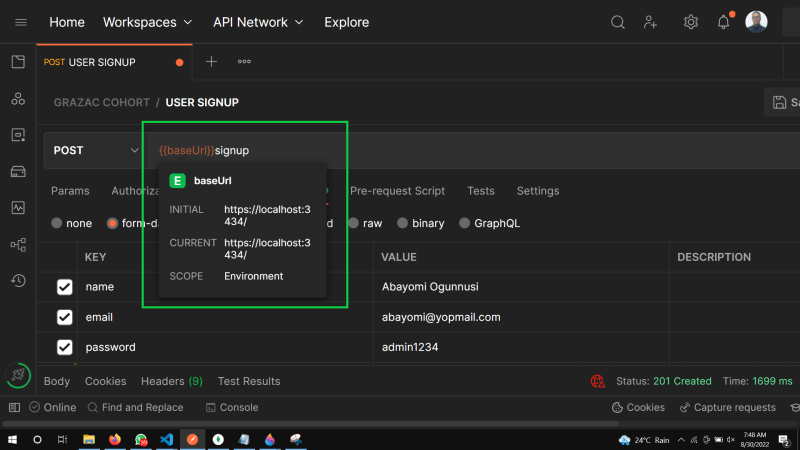Open History sidebar icon
The width and height of the screenshot is (800, 450).
[x=18, y=281]
